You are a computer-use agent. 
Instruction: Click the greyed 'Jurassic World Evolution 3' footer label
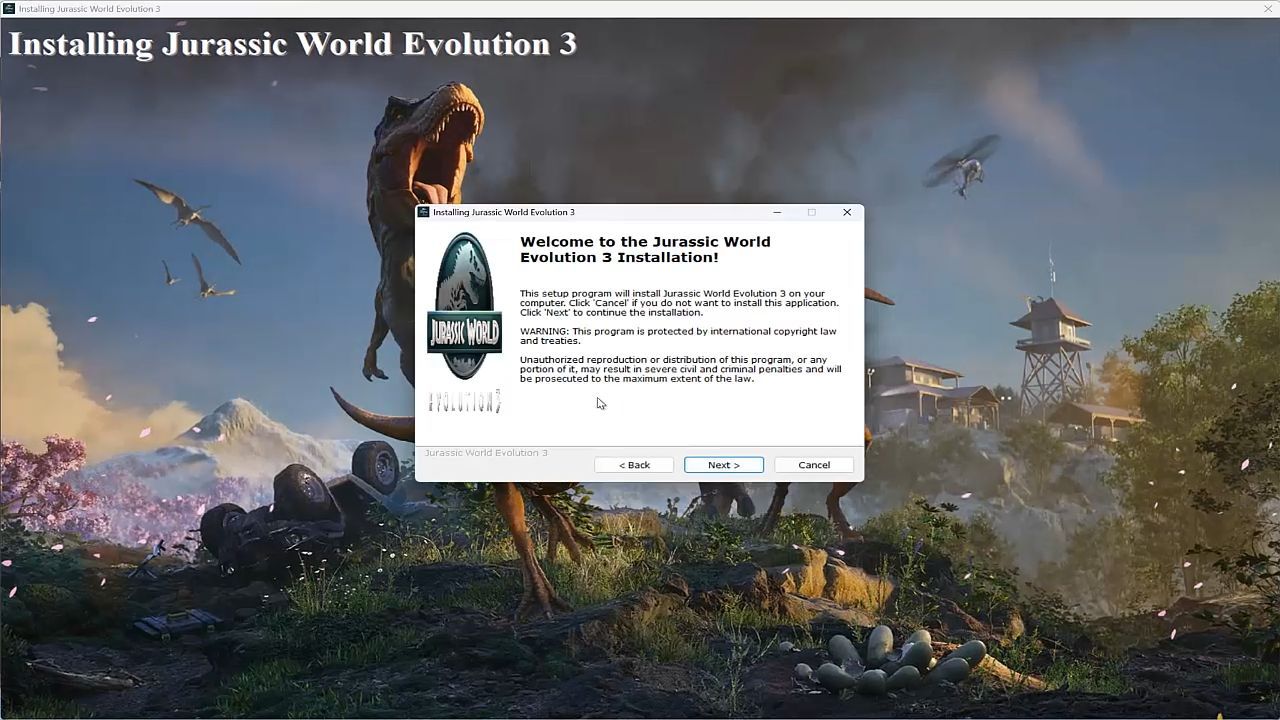(486, 453)
